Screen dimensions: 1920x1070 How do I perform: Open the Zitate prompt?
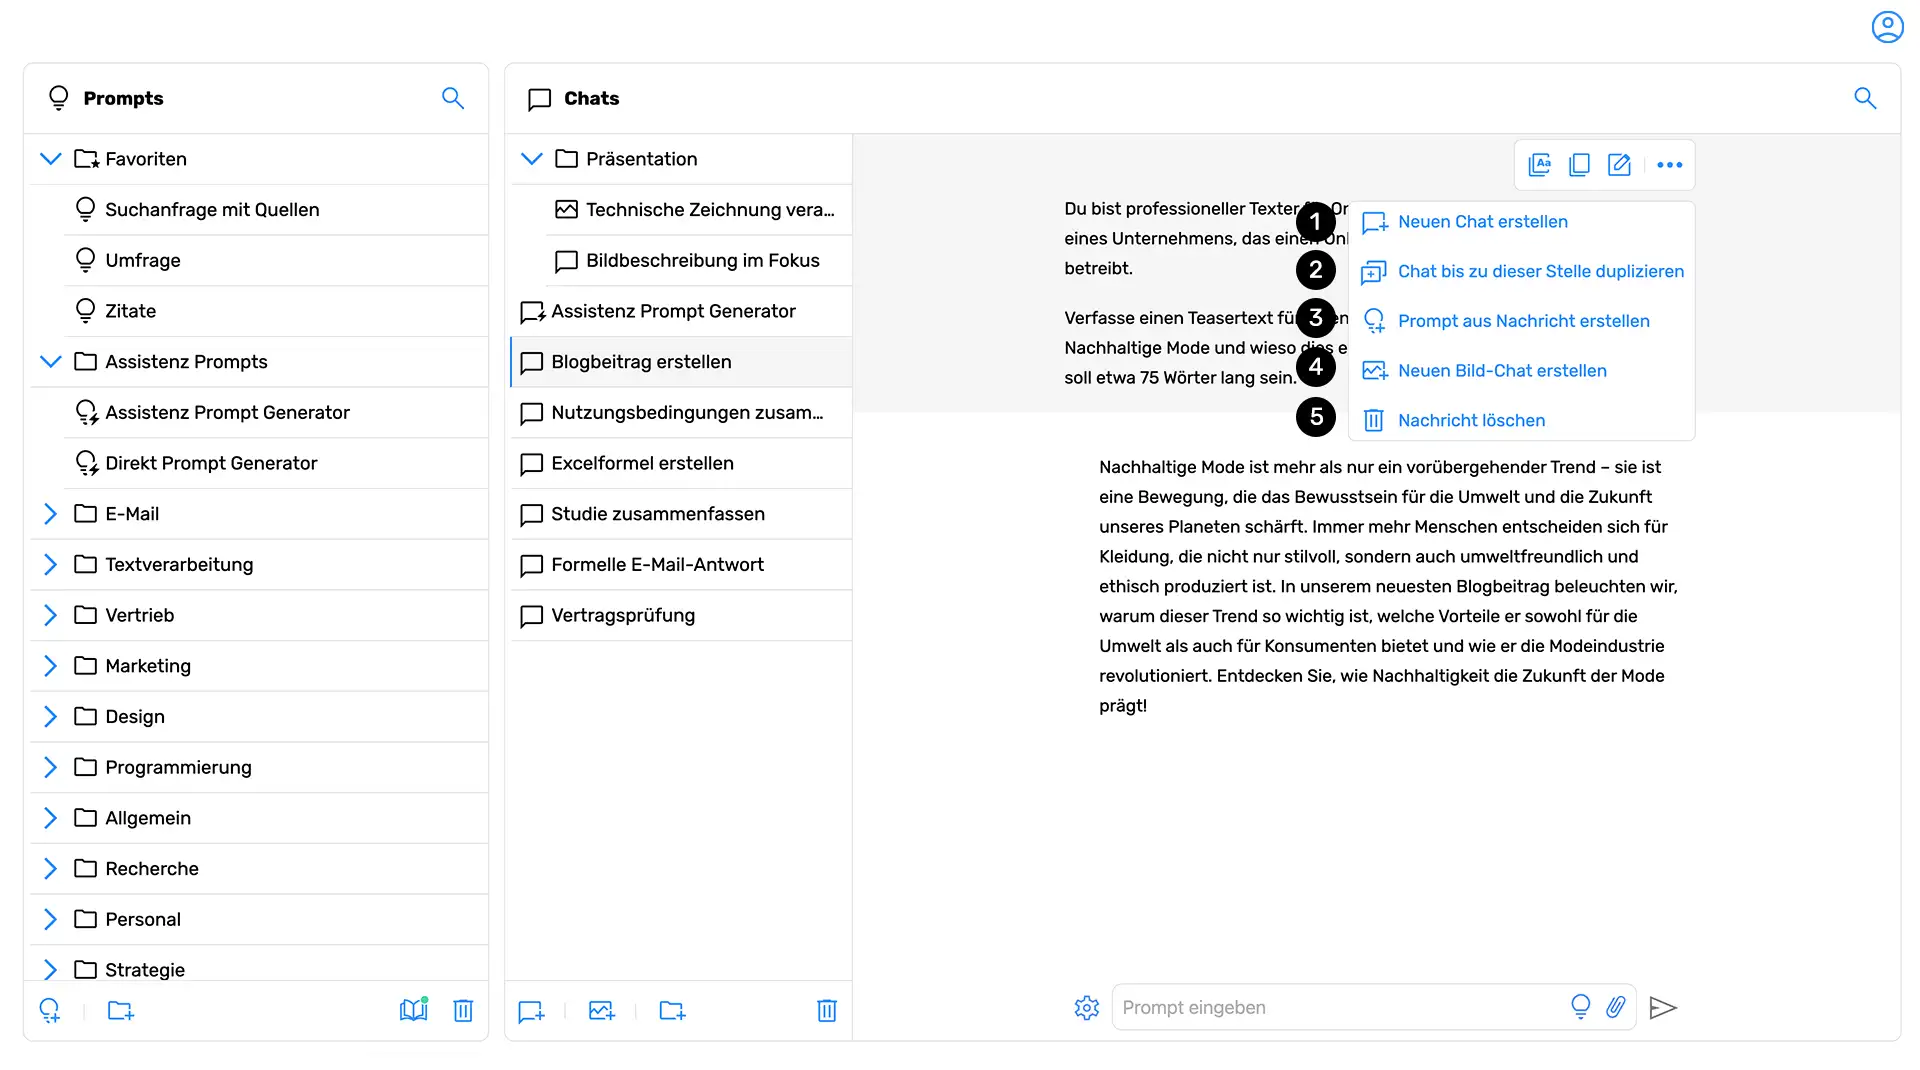point(276,311)
